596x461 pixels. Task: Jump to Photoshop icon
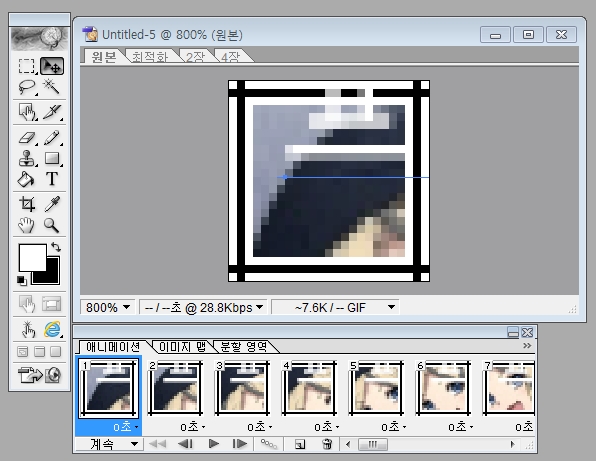[x=40, y=375]
